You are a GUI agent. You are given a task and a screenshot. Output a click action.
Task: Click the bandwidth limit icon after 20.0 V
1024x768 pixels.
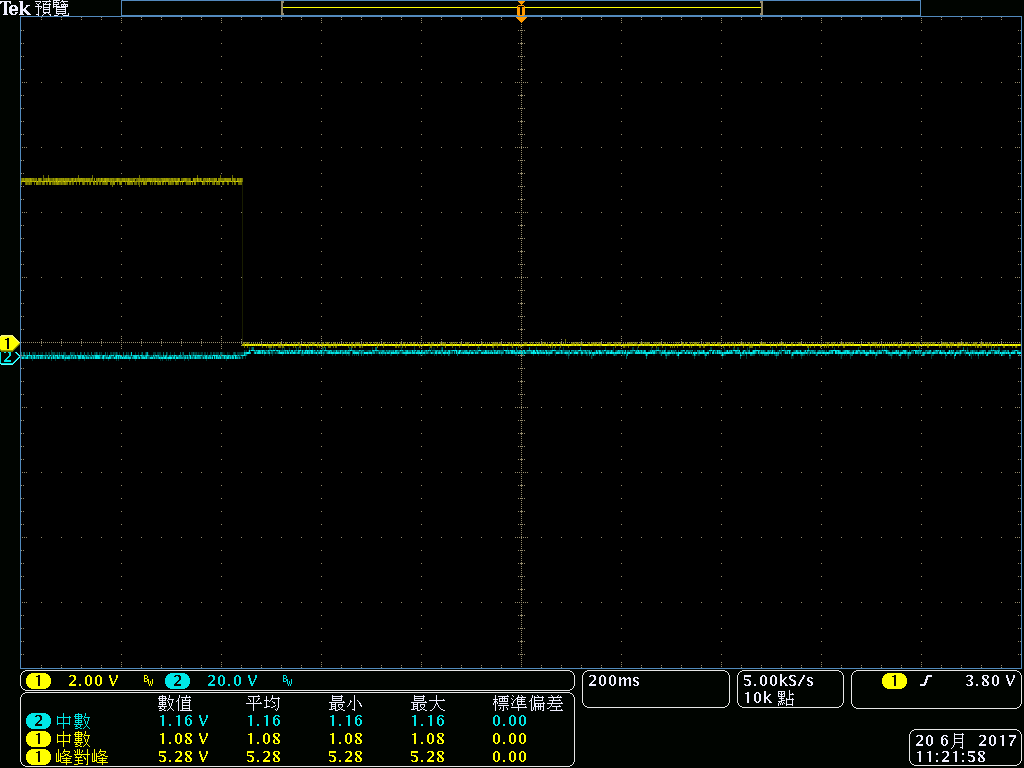[x=287, y=682]
